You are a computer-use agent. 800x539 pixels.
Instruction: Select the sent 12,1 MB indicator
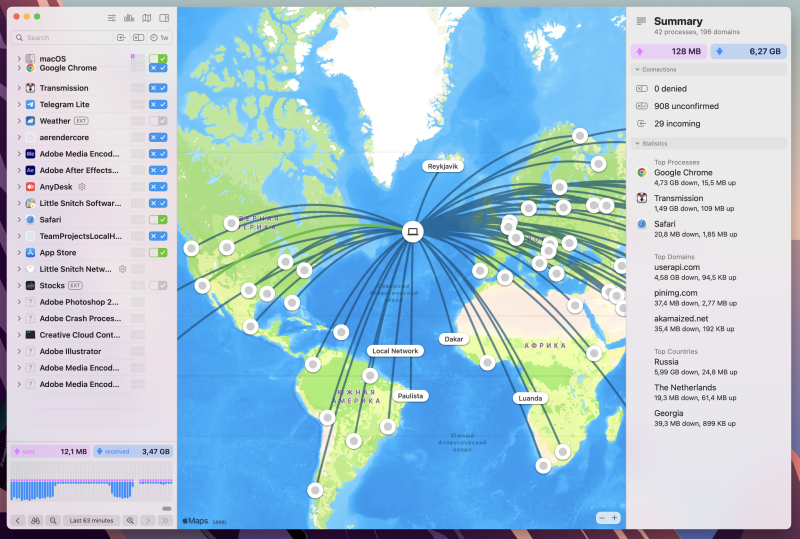point(51,451)
